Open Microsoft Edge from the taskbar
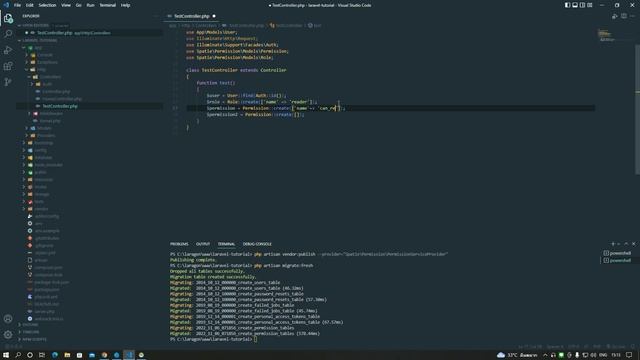 (55, 355)
